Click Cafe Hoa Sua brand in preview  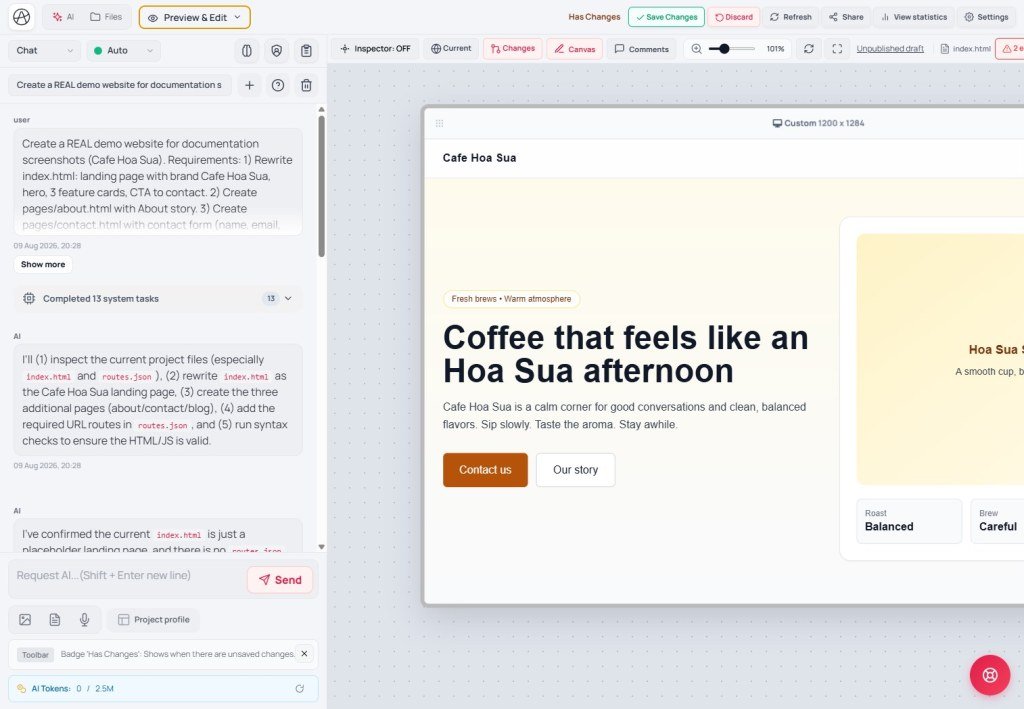479,158
